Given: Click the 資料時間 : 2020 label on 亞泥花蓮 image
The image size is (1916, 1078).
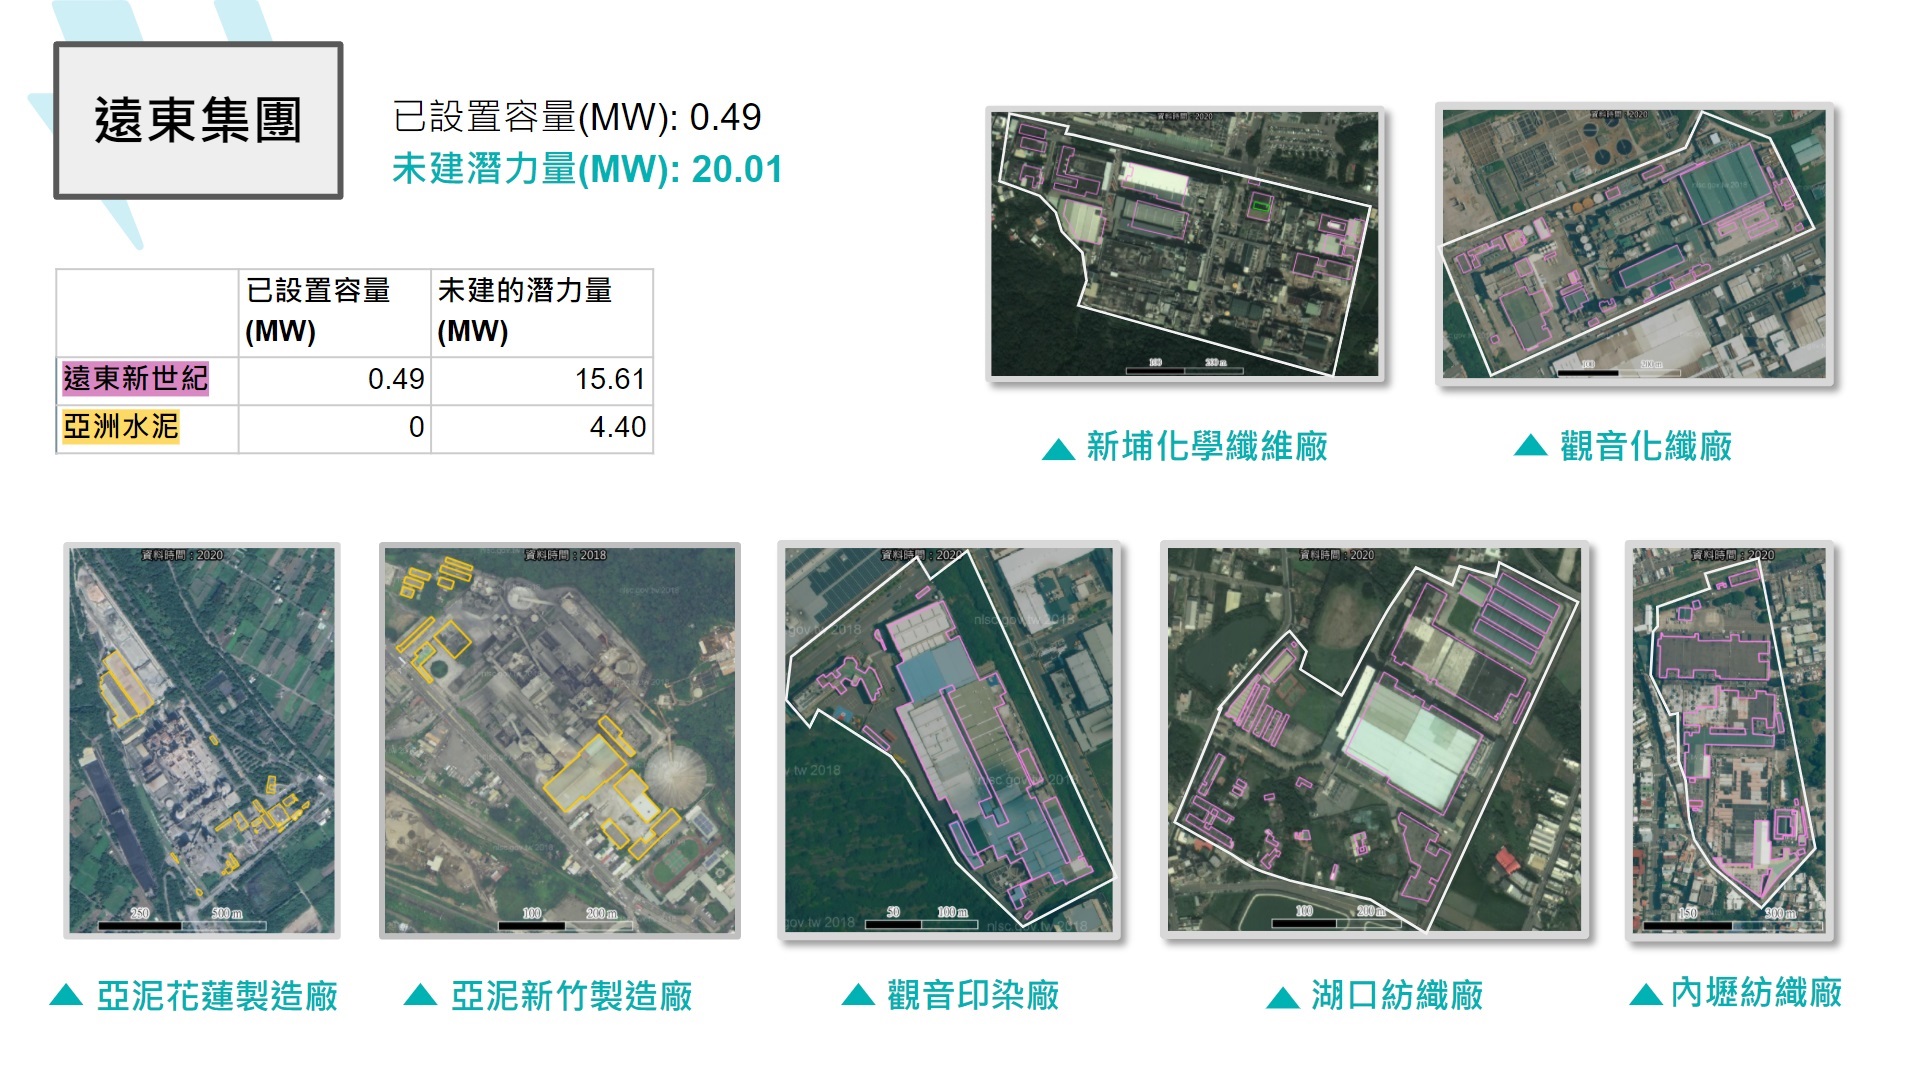Looking at the screenshot, I should tap(182, 555).
